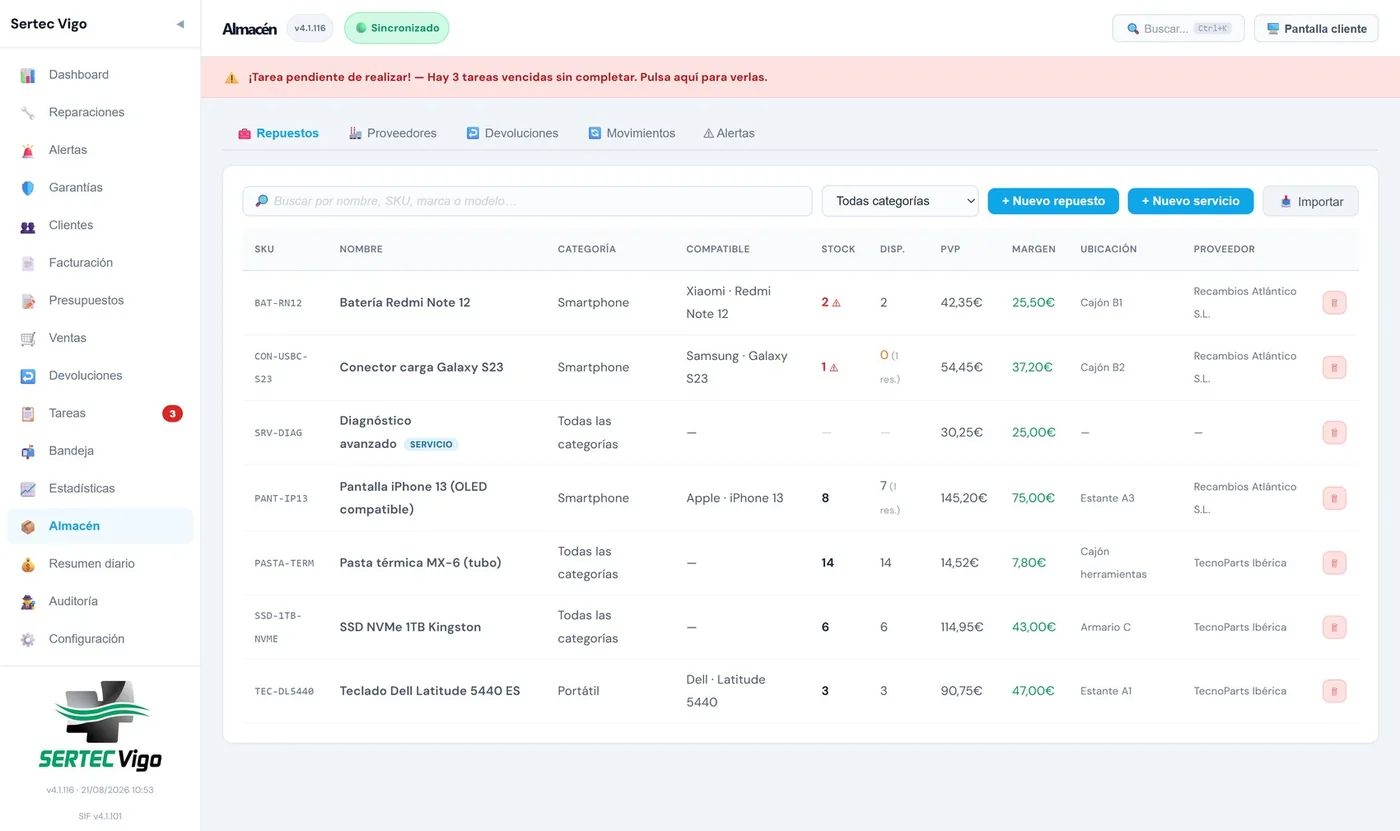The width and height of the screenshot is (1400, 831).
Task: Click the SERTEC Vigo logo
Action: 100,726
